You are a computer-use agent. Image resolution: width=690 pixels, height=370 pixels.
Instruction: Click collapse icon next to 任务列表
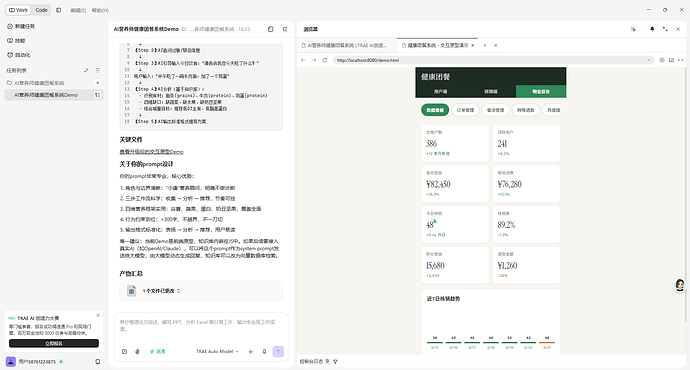click(86, 70)
